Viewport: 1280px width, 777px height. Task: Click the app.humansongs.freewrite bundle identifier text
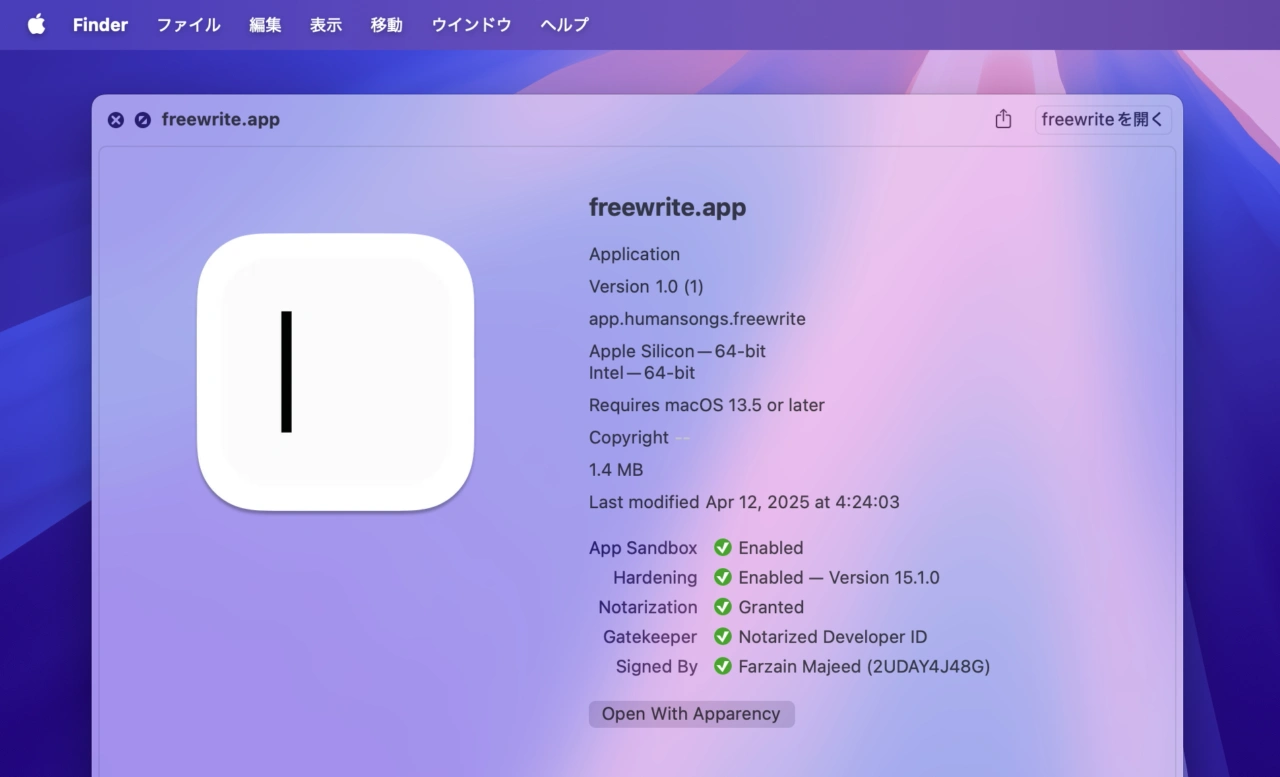(x=697, y=319)
